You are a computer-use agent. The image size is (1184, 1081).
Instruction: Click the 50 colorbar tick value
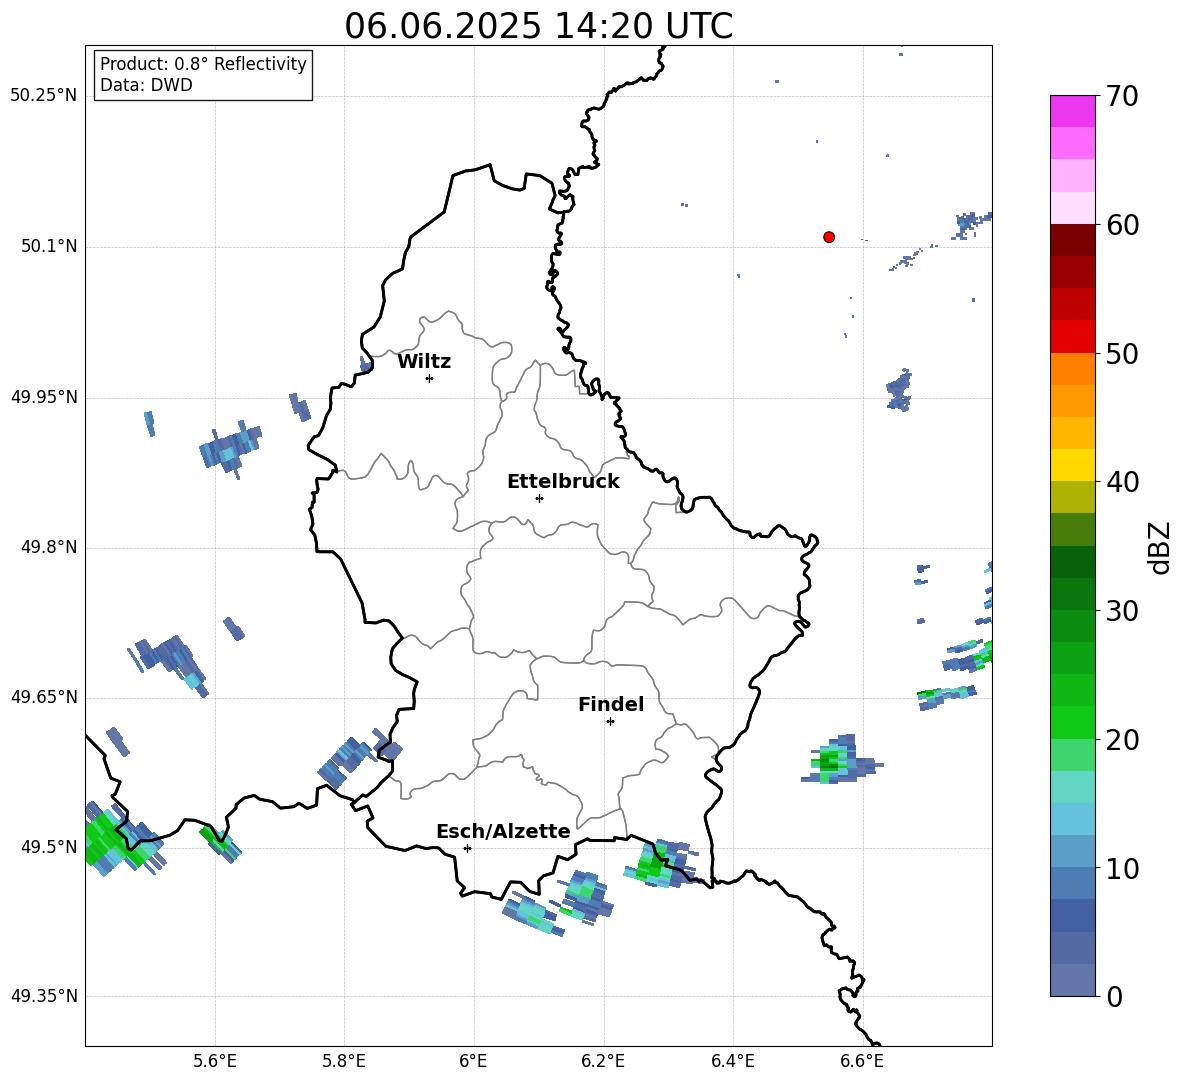[x=1122, y=354]
